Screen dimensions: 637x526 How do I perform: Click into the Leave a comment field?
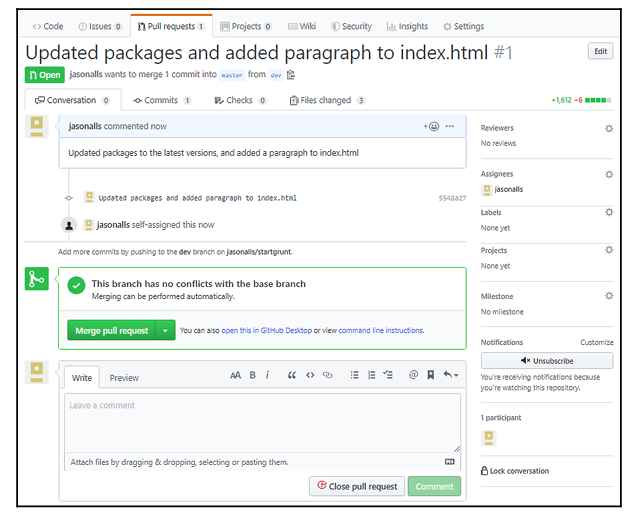point(262,422)
